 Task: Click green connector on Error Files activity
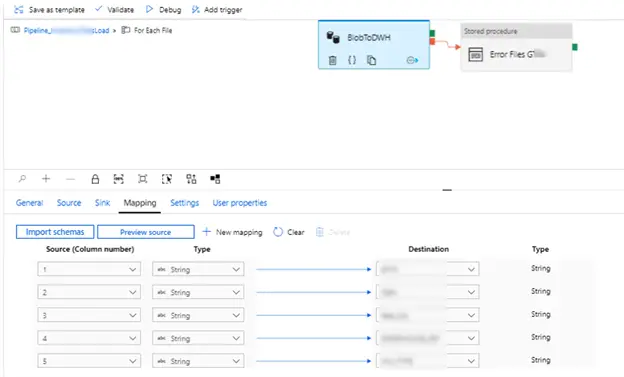tap(575, 47)
